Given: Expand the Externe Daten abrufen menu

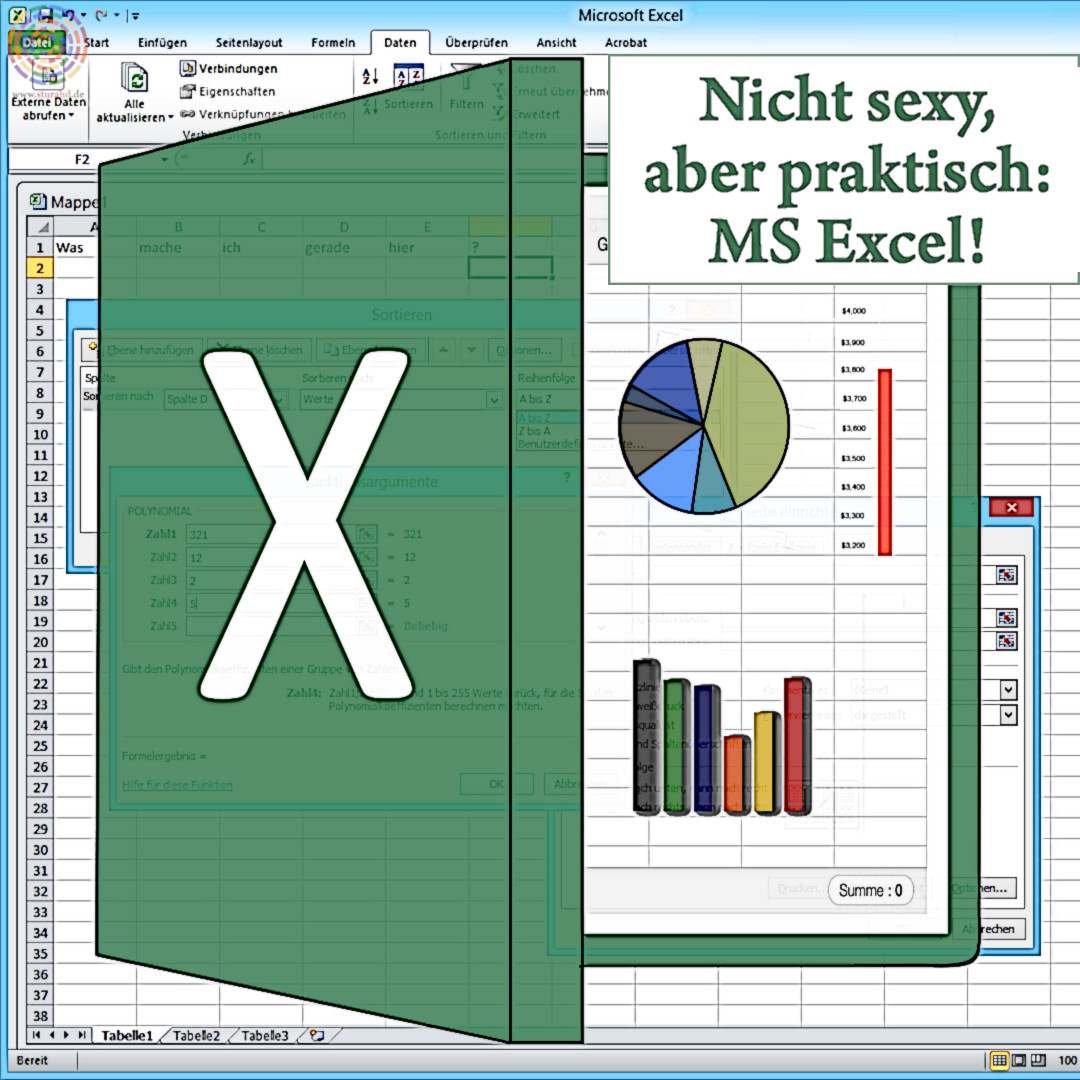Looking at the screenshot, I should (x=48, y=108).
